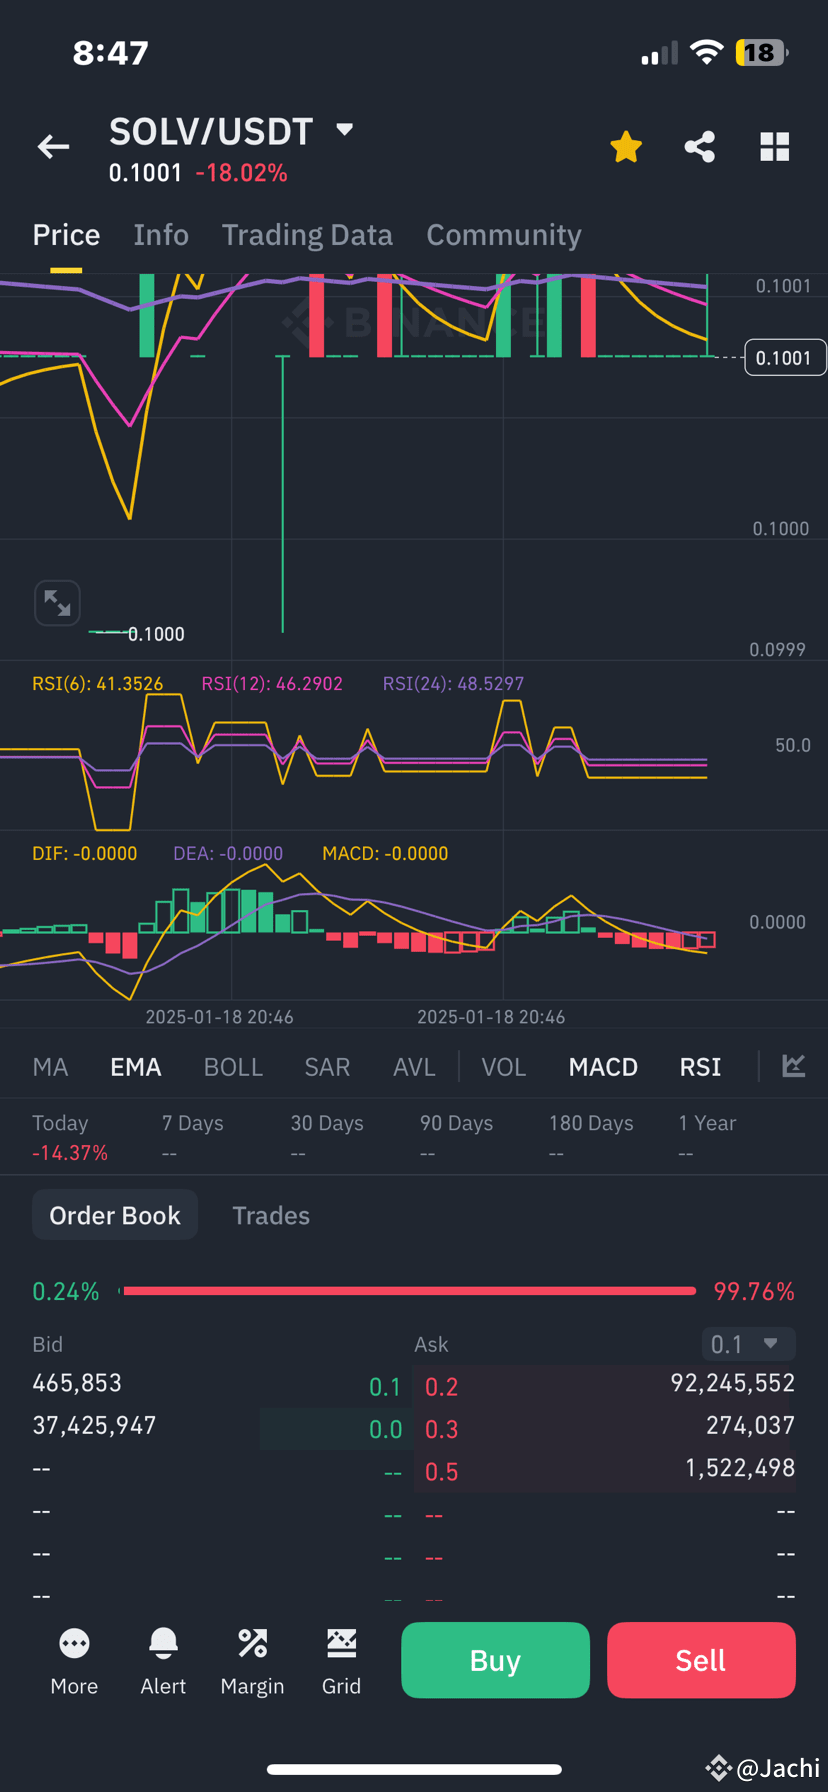
Task: Toggle the MA indicator
Action: [x=50, y=1067]
